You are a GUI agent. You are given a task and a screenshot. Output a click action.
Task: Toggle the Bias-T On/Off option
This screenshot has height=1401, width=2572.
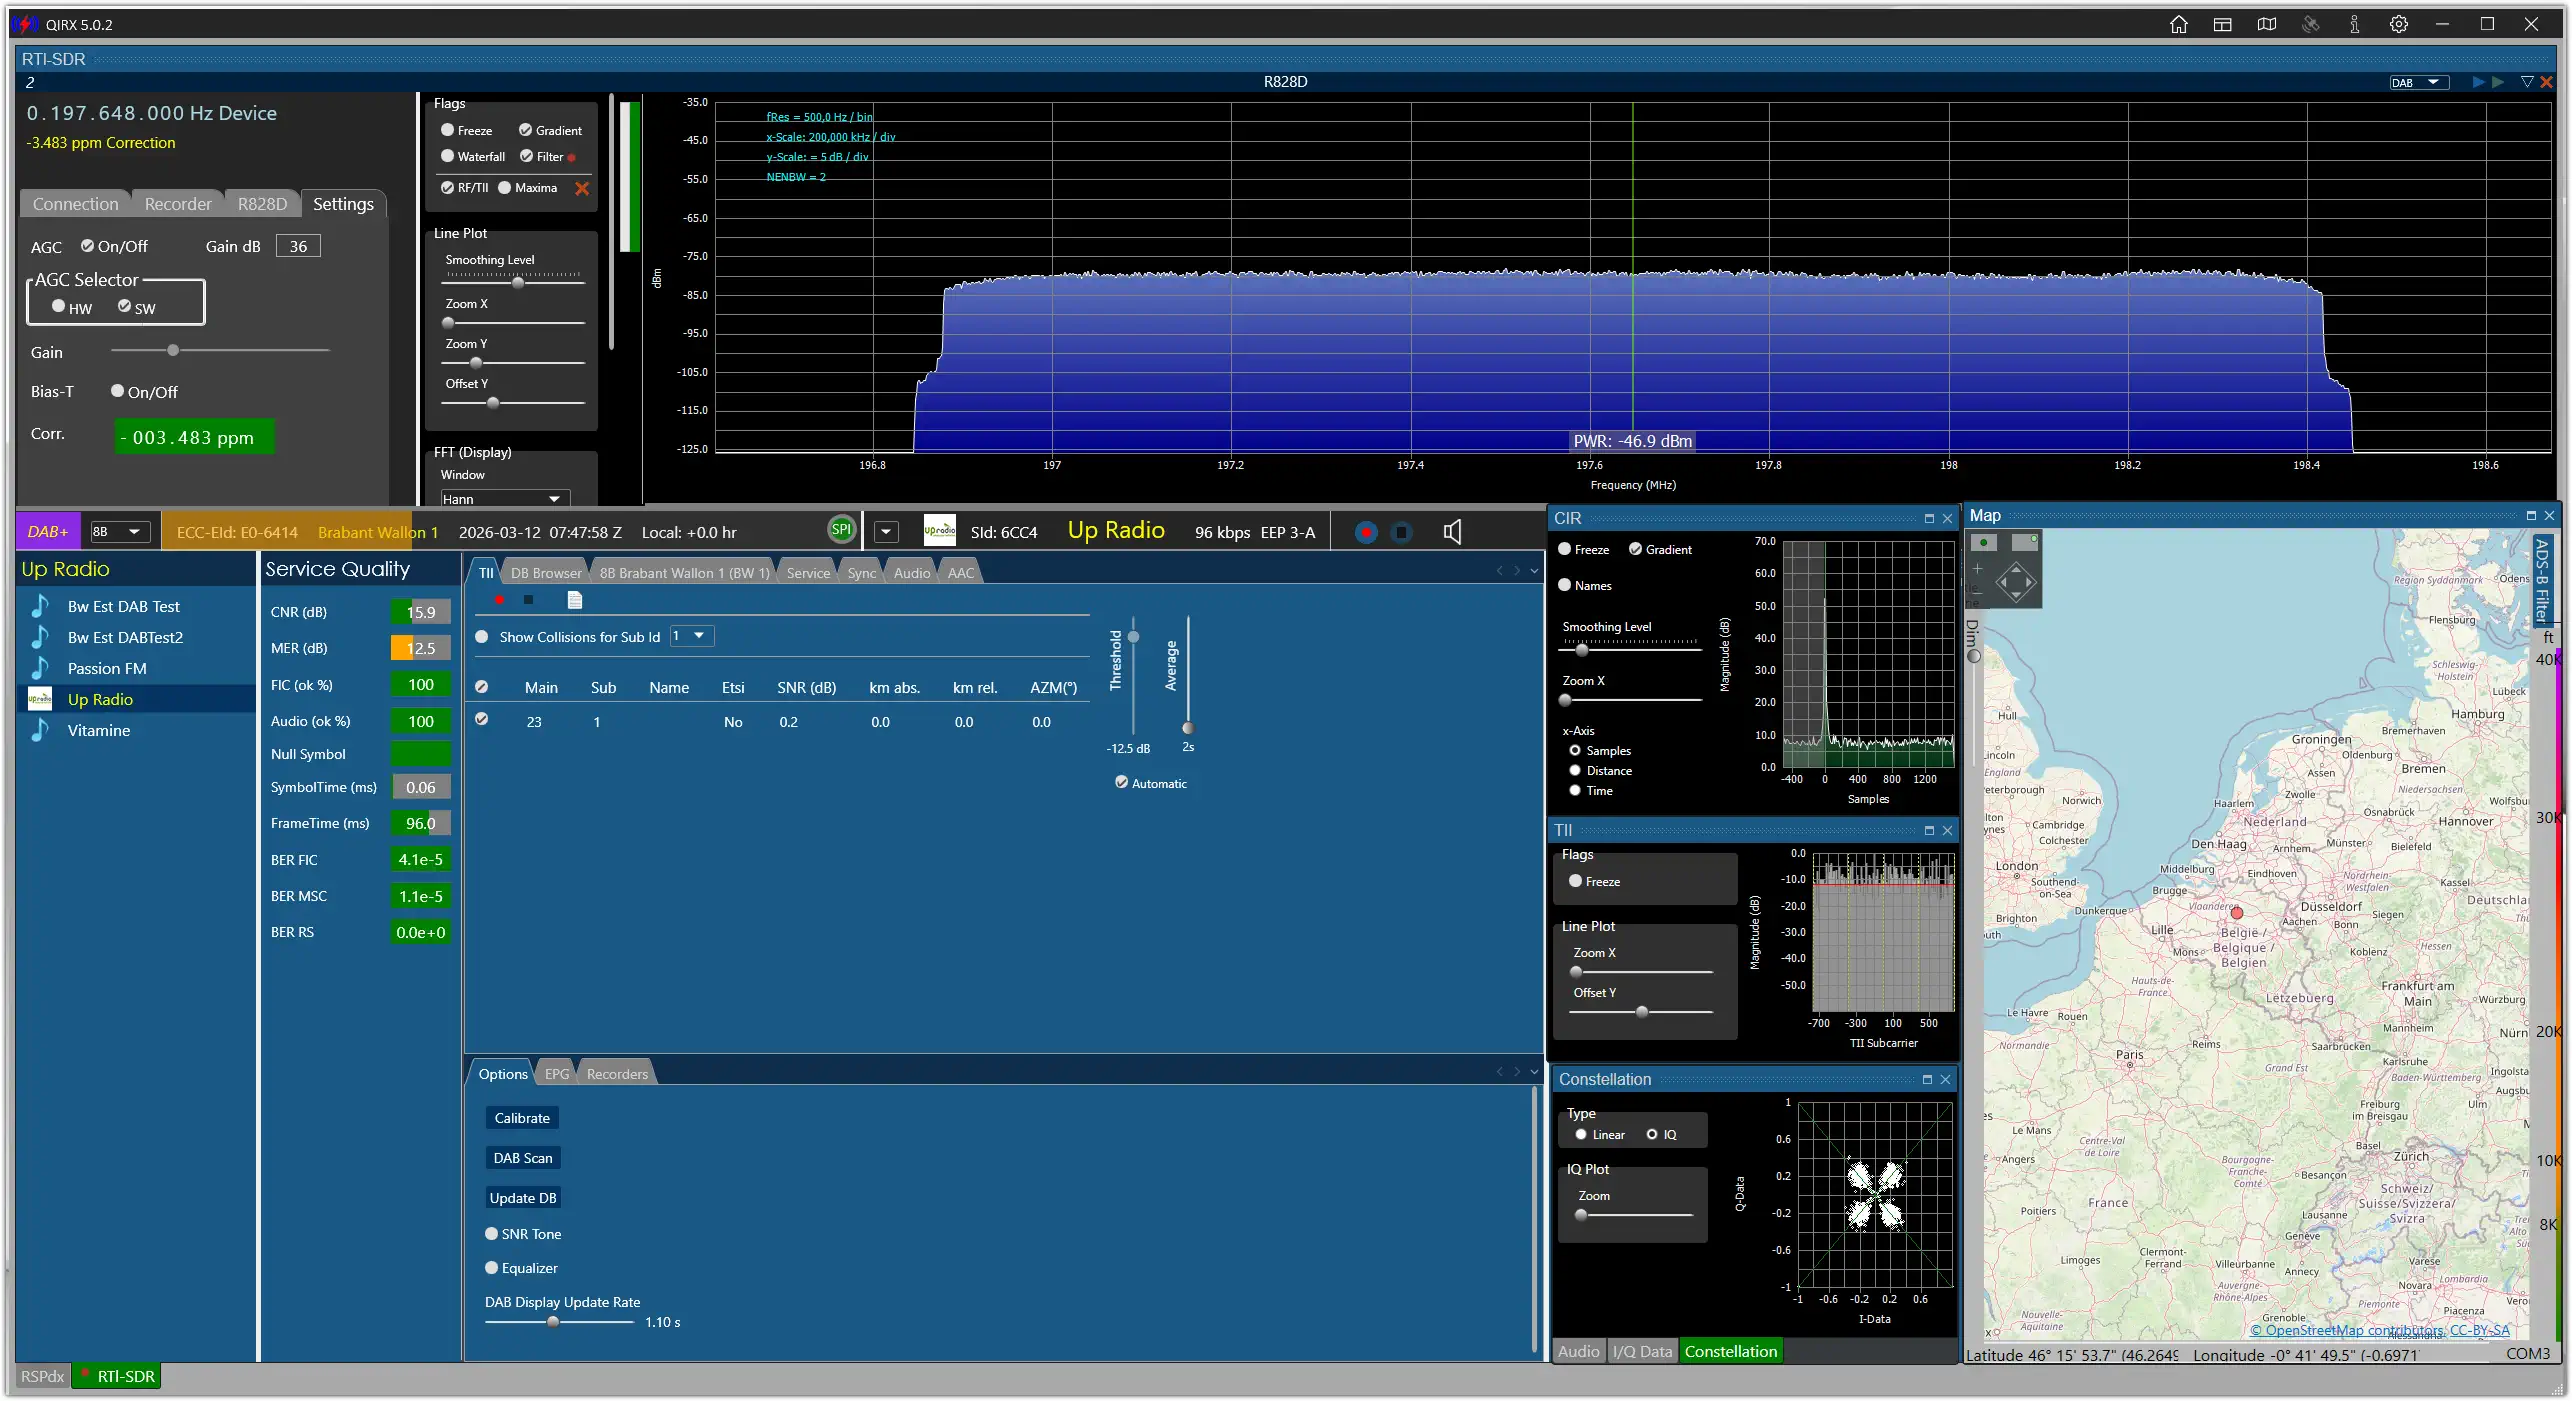pyautogui.click(x=118, y=391)
